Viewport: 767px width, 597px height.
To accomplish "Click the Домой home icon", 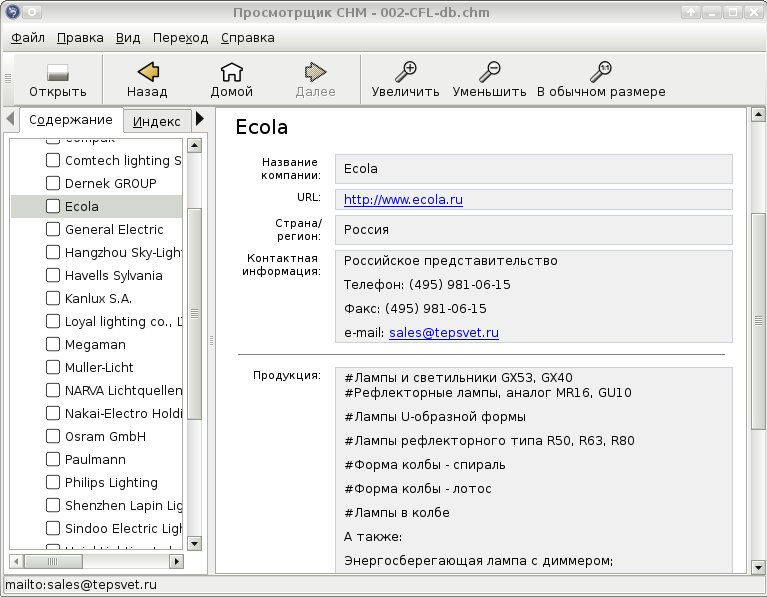I will coord(231,72).
